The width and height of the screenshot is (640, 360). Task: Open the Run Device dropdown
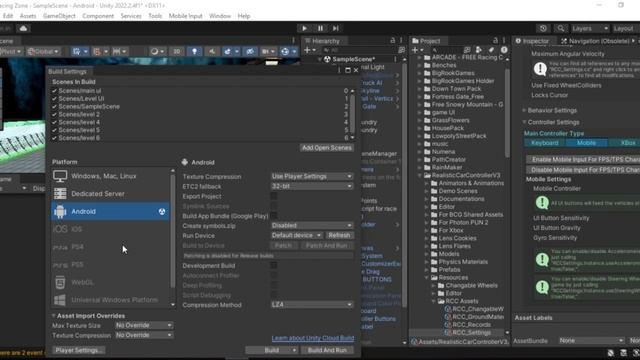[297, 236]
